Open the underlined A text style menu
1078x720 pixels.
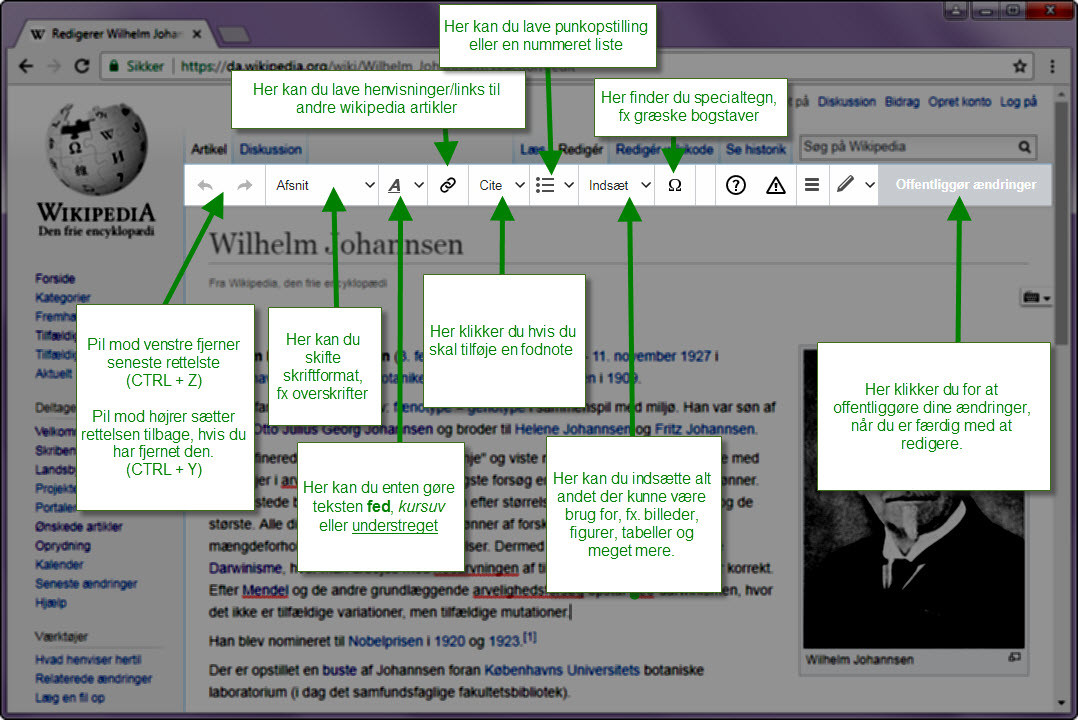coord(403,185)
